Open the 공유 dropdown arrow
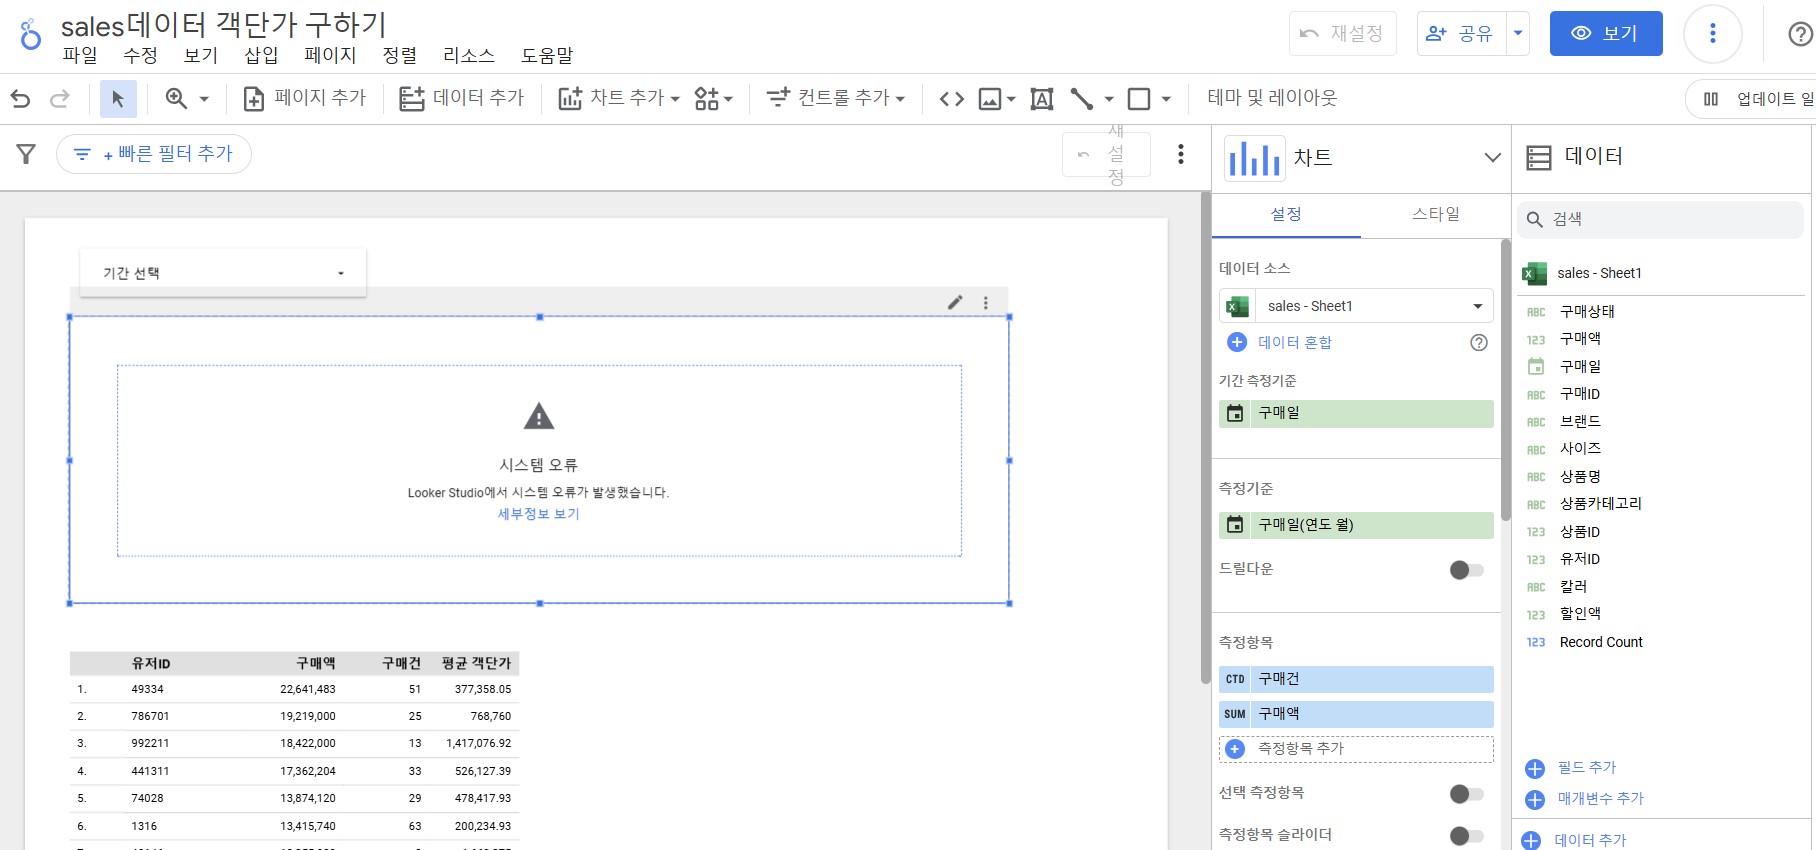This screenshot has height=850, width=1816. (1518, 33)
